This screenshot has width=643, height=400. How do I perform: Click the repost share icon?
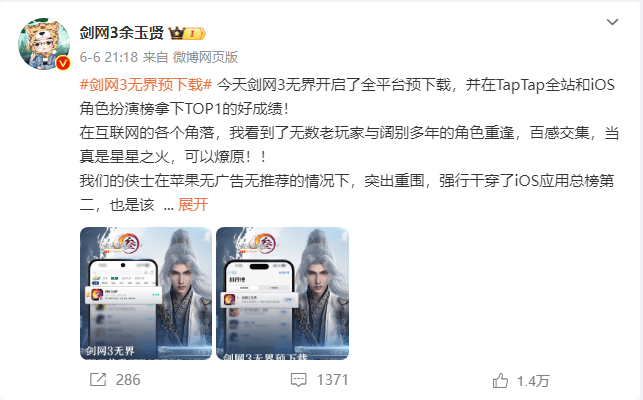tap(98, 379)
